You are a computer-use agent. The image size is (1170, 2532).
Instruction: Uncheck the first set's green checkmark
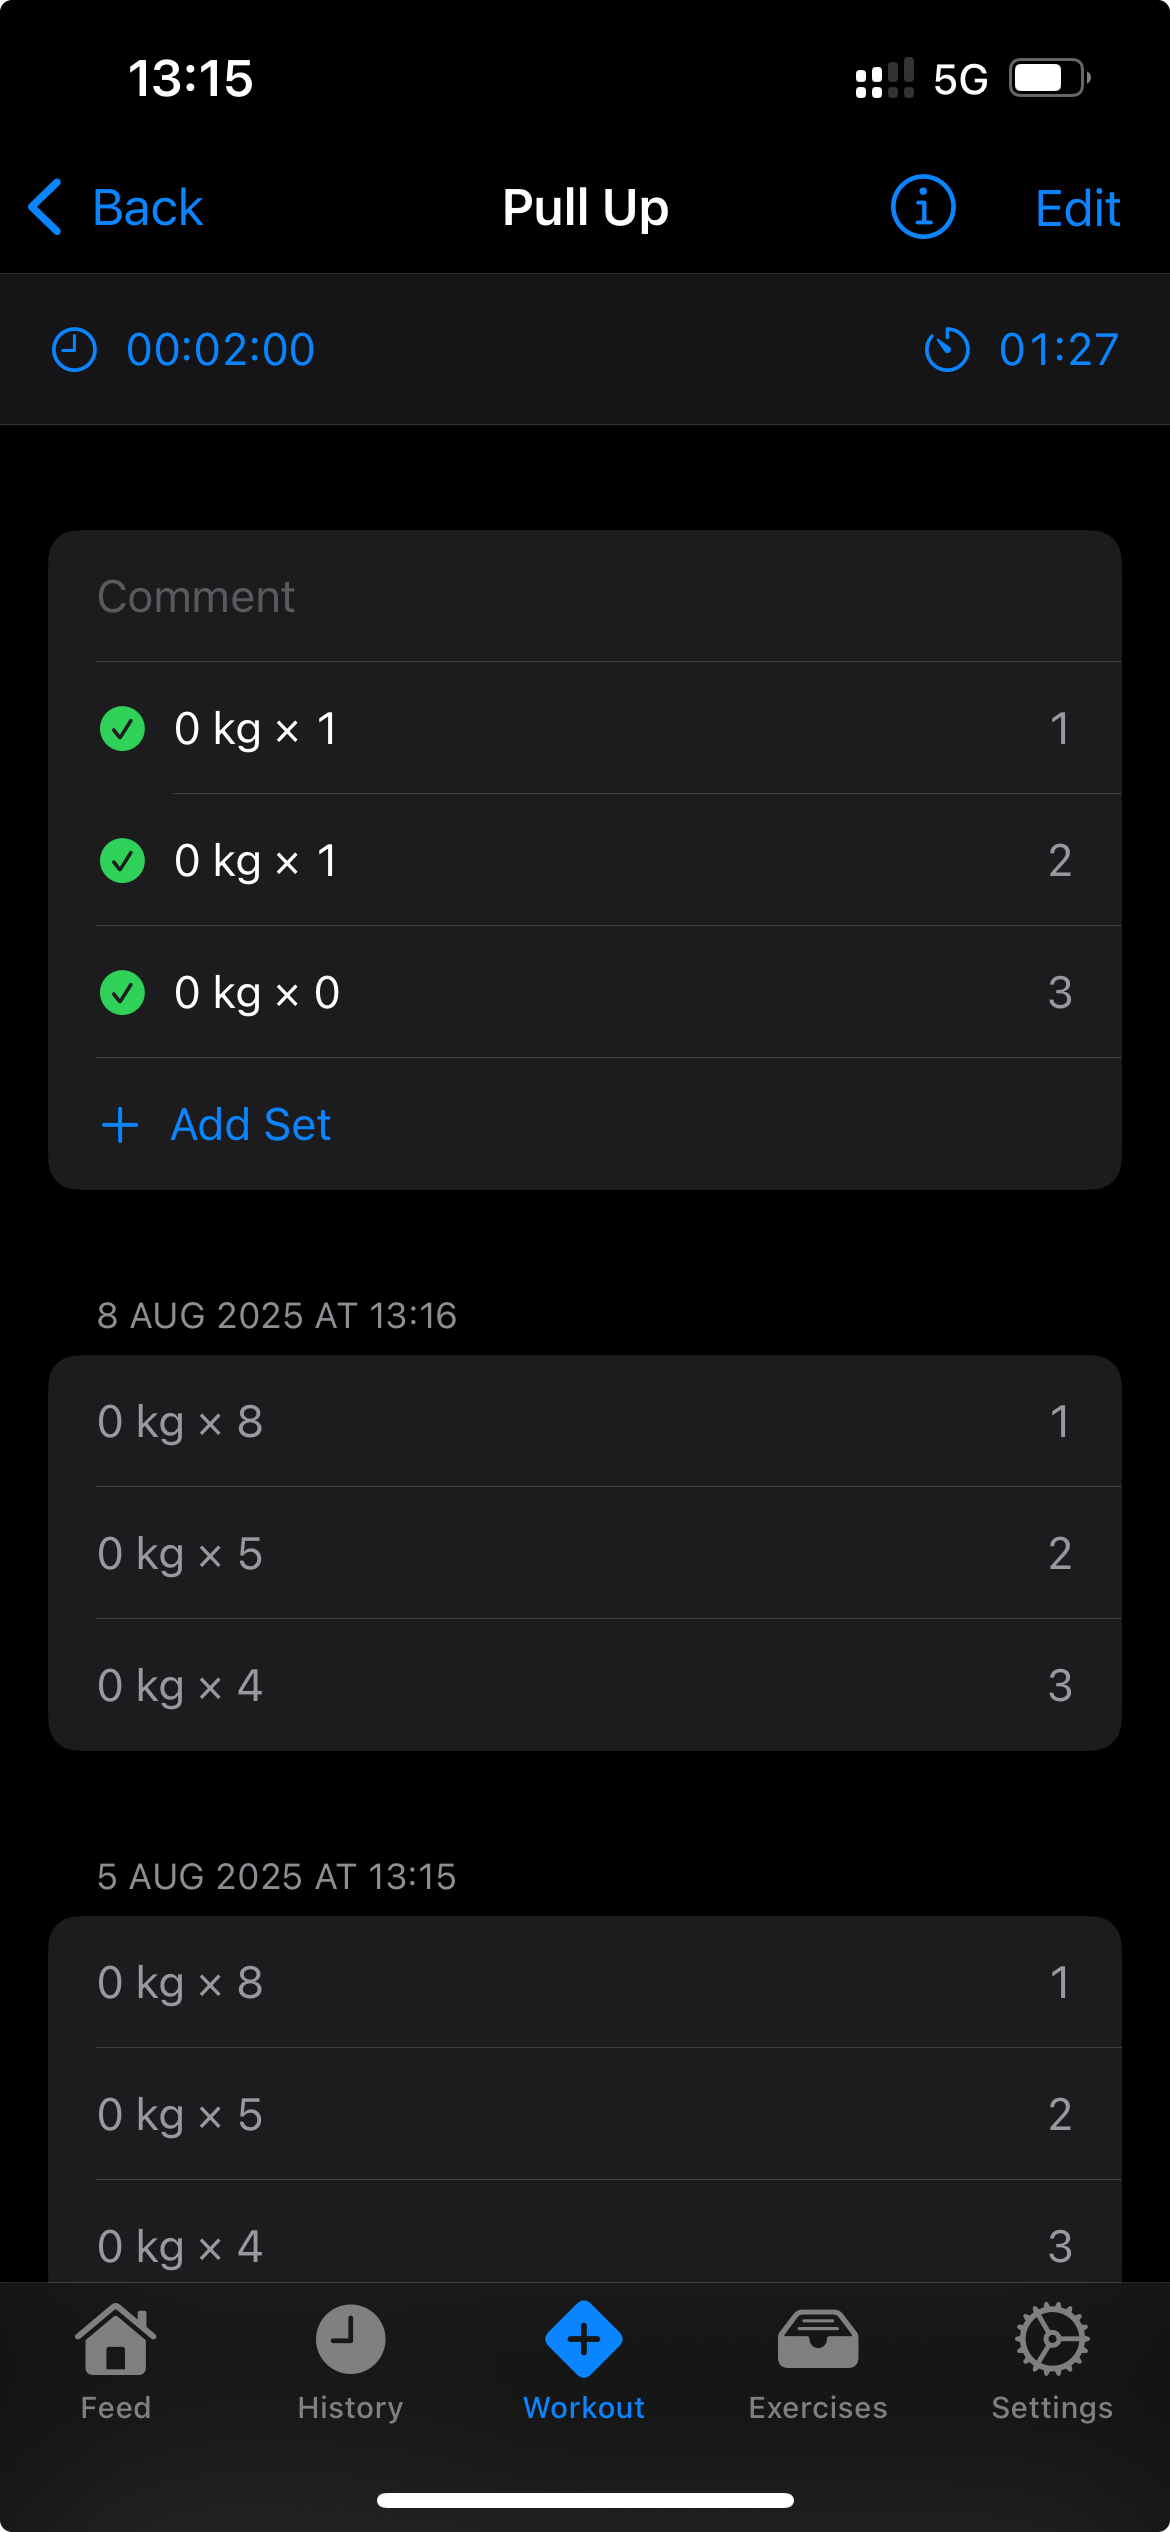coord(123,729)
